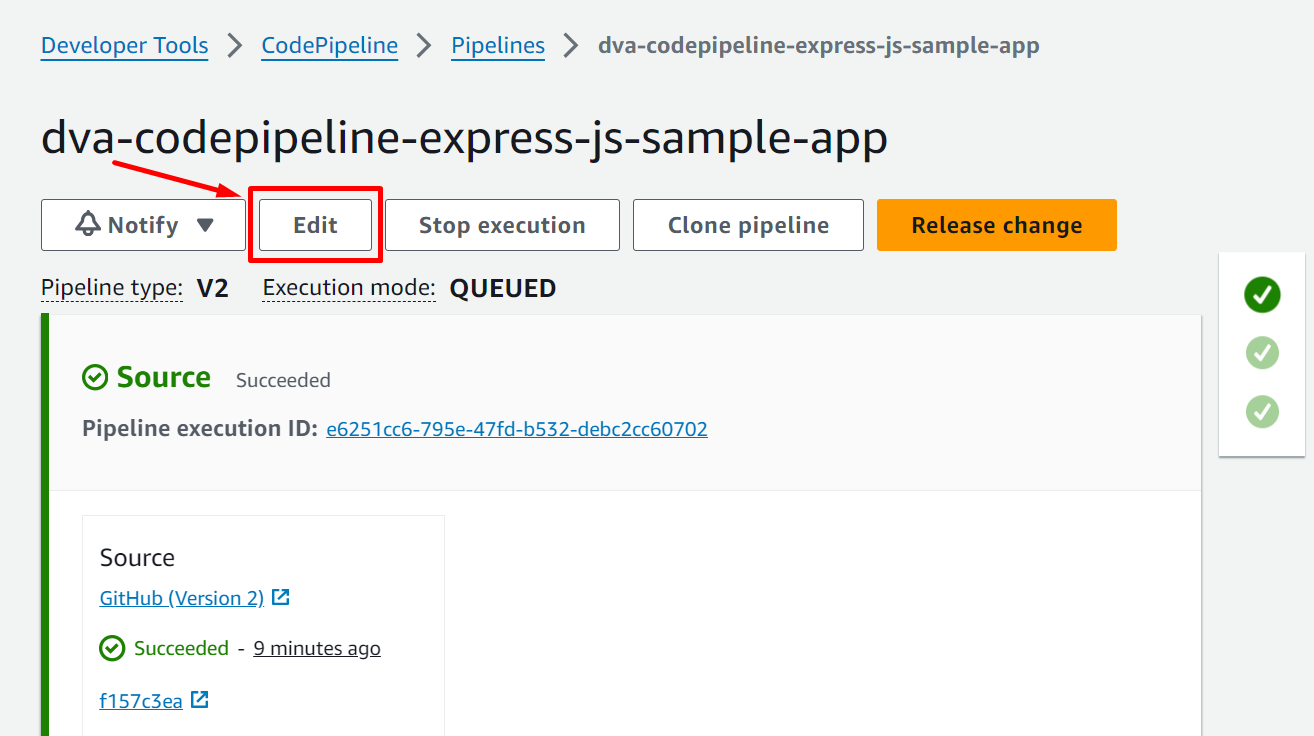Open pipeline execution ID e6251cc6 link
The height and width of the screenshot is (736, 1314).
pyautogui.click(x=516, y=429)
